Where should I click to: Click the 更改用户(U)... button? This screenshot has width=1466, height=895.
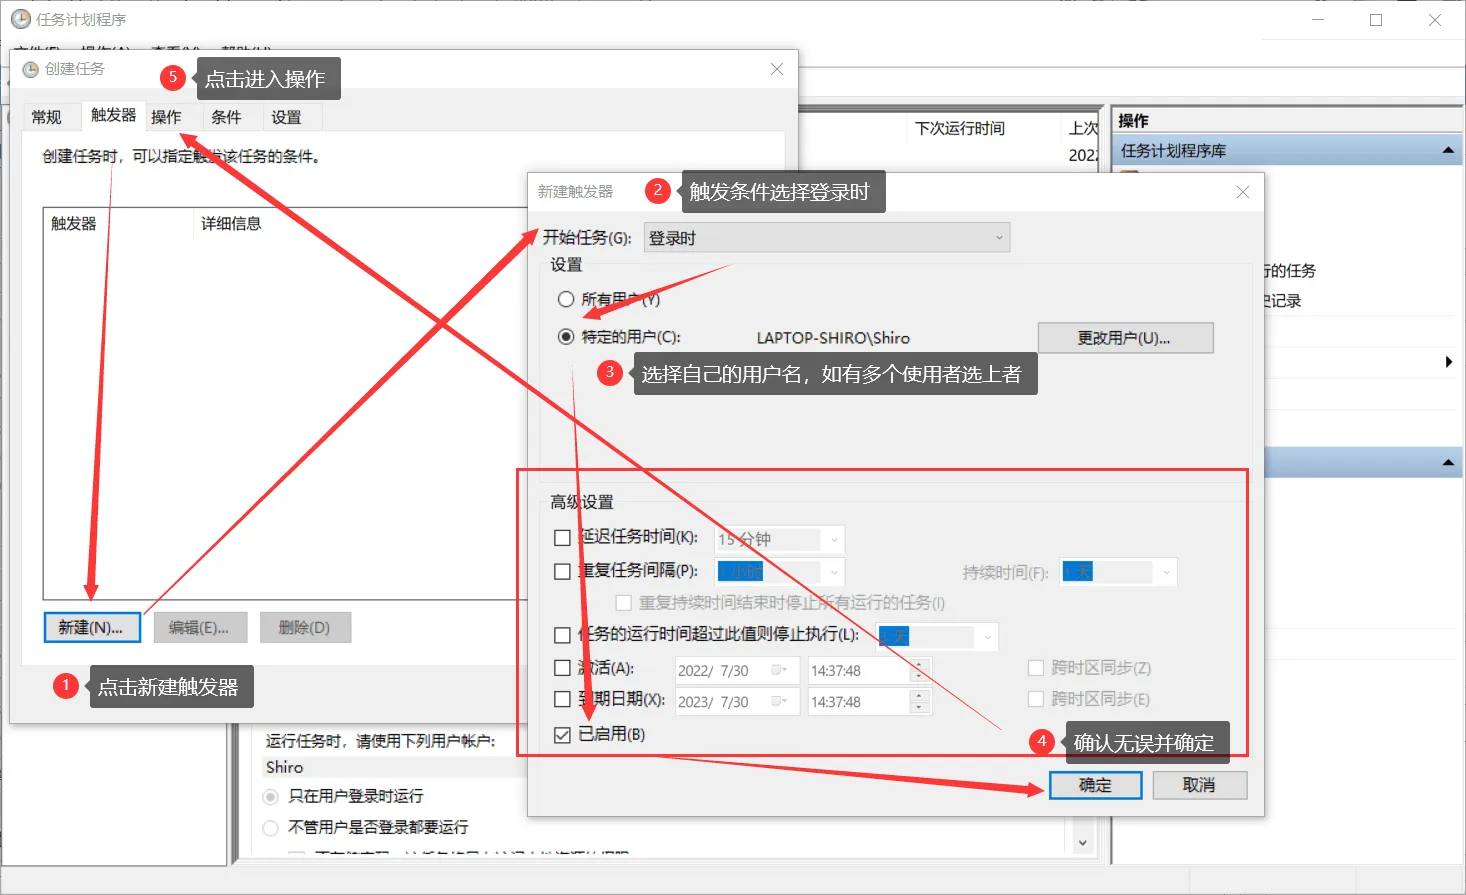1125,338
